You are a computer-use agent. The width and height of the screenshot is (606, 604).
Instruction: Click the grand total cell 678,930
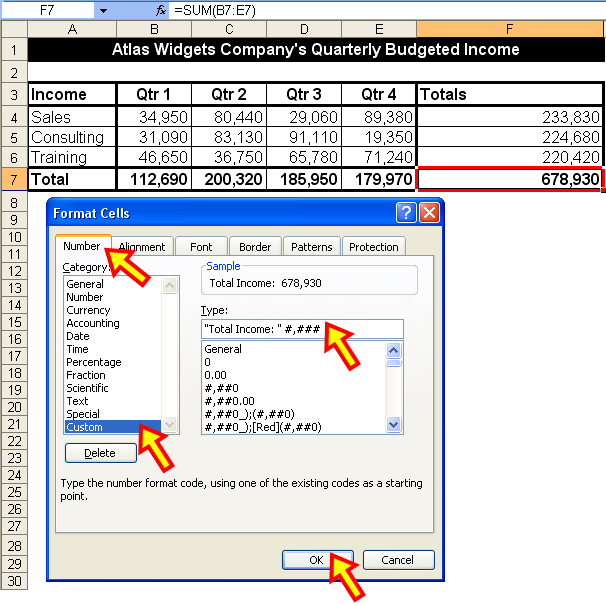(510, 179)
